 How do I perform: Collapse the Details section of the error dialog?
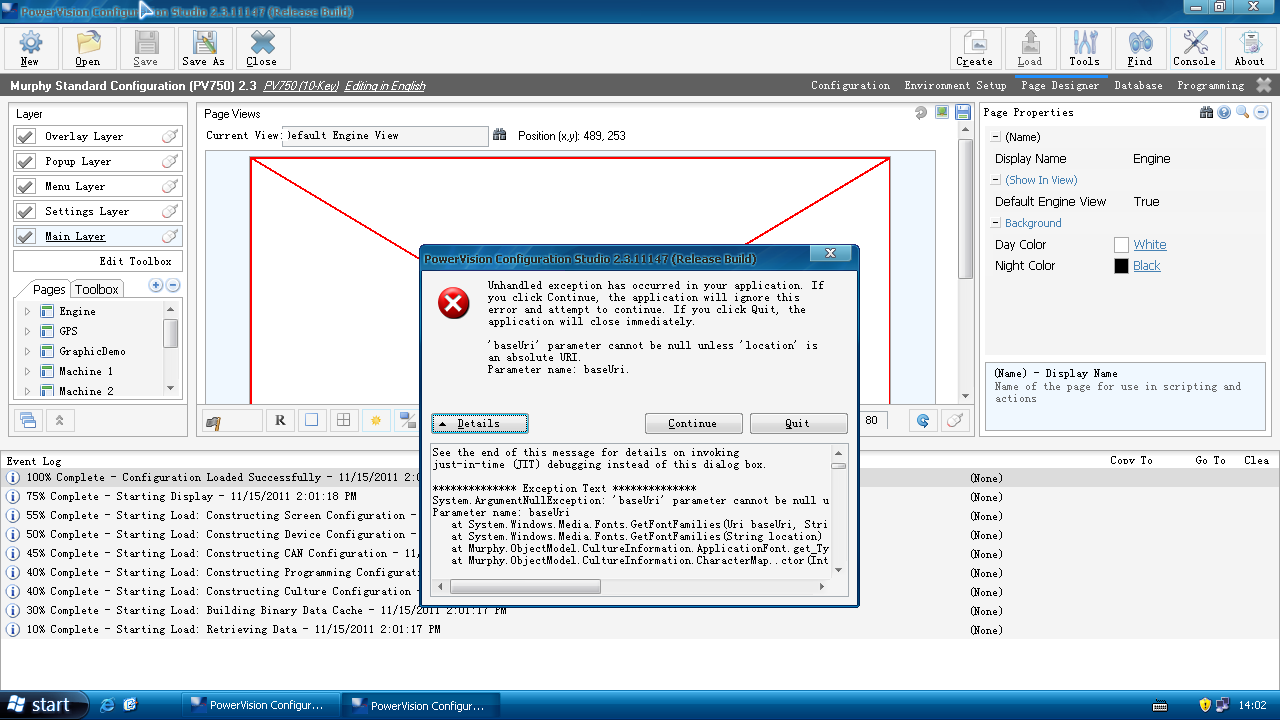coord(480,423)
